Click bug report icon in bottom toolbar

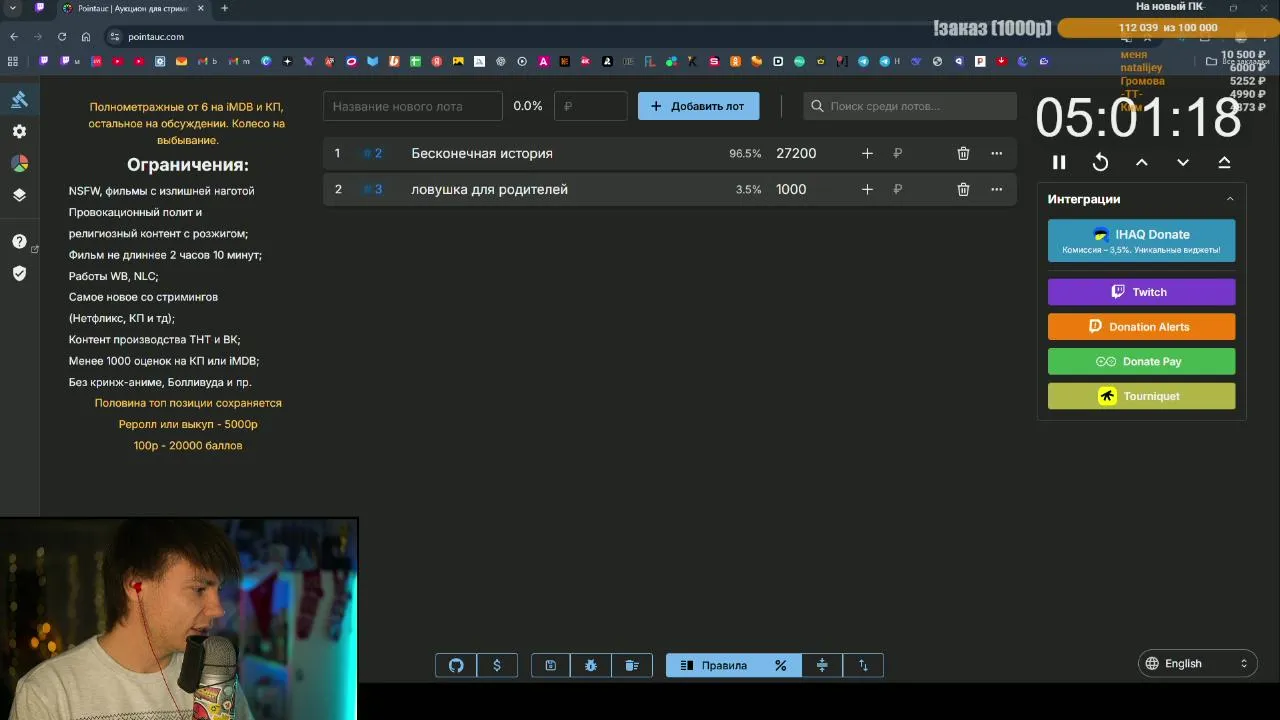(591, 665)
